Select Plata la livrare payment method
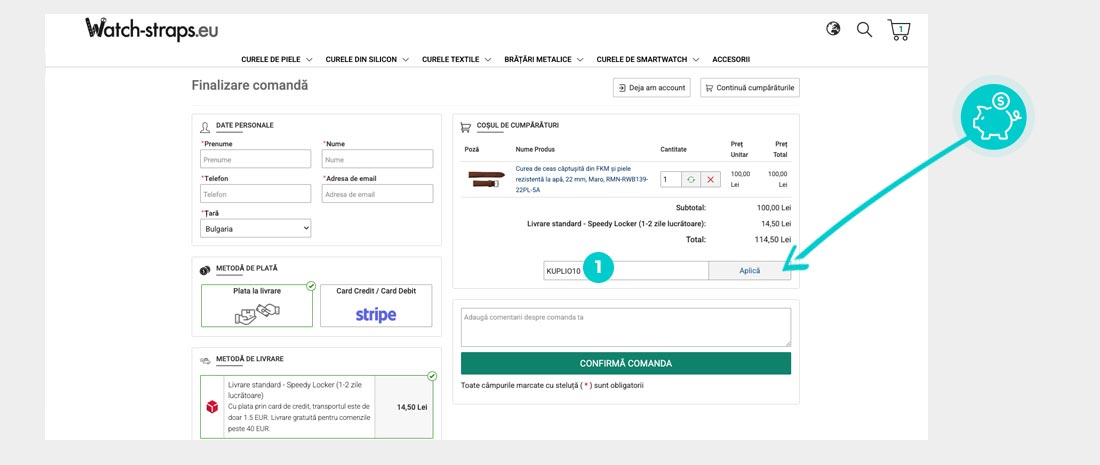 [257, 306]
